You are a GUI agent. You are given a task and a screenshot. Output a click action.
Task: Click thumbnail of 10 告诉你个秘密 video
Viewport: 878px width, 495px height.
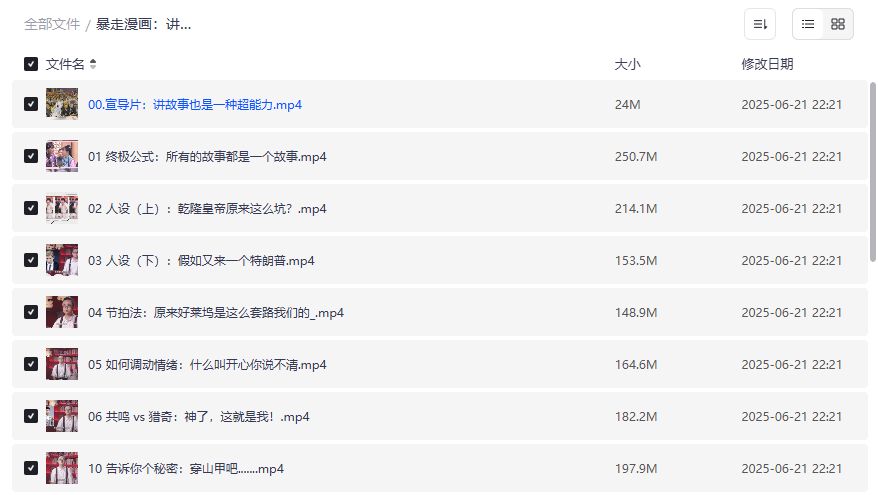(x=62, y=468)
